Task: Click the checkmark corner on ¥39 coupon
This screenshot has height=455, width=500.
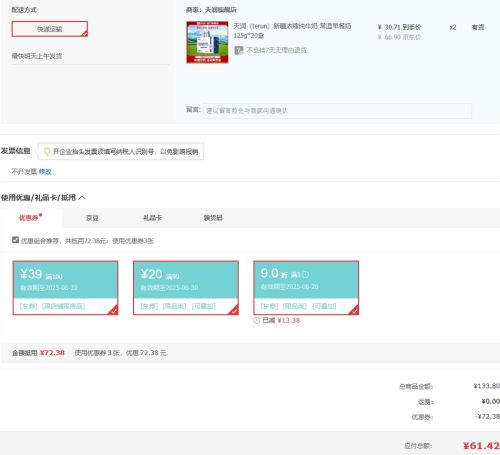Action: click(113, 310)
